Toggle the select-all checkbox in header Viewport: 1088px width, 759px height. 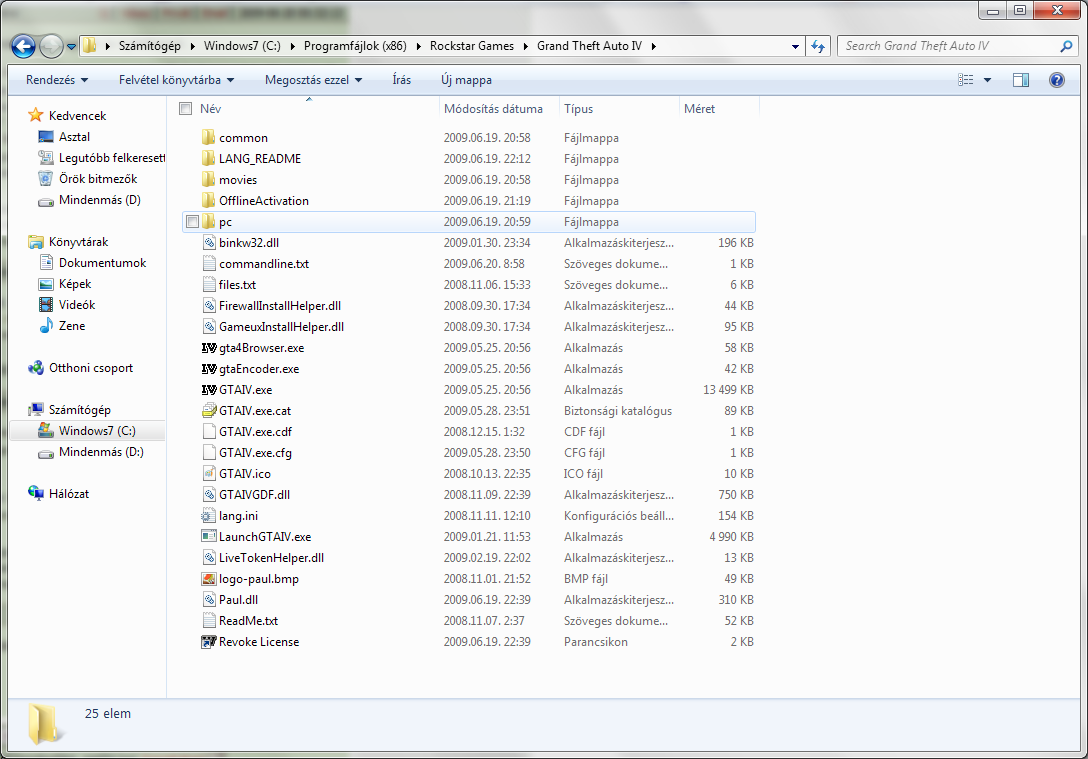[x=185, y=108]
